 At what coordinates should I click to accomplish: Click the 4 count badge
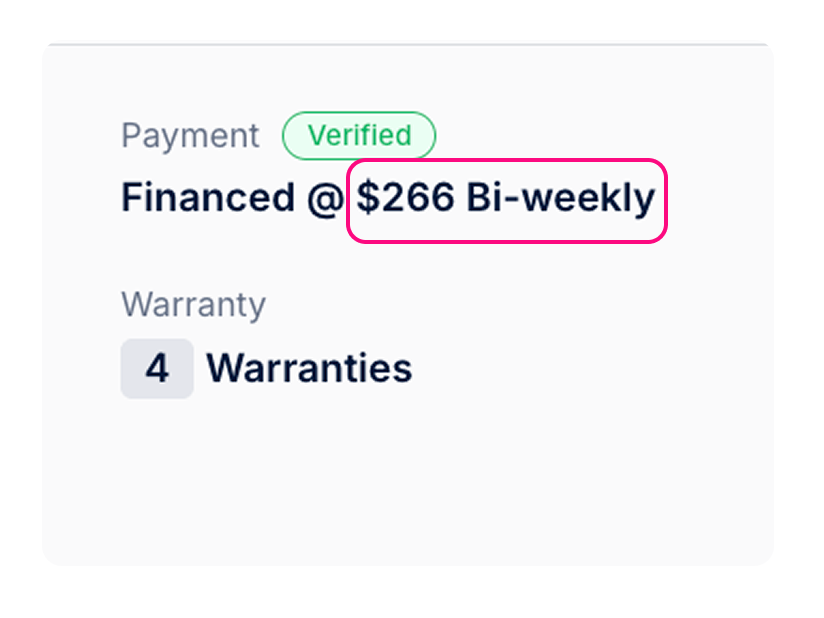pos(157,369)
